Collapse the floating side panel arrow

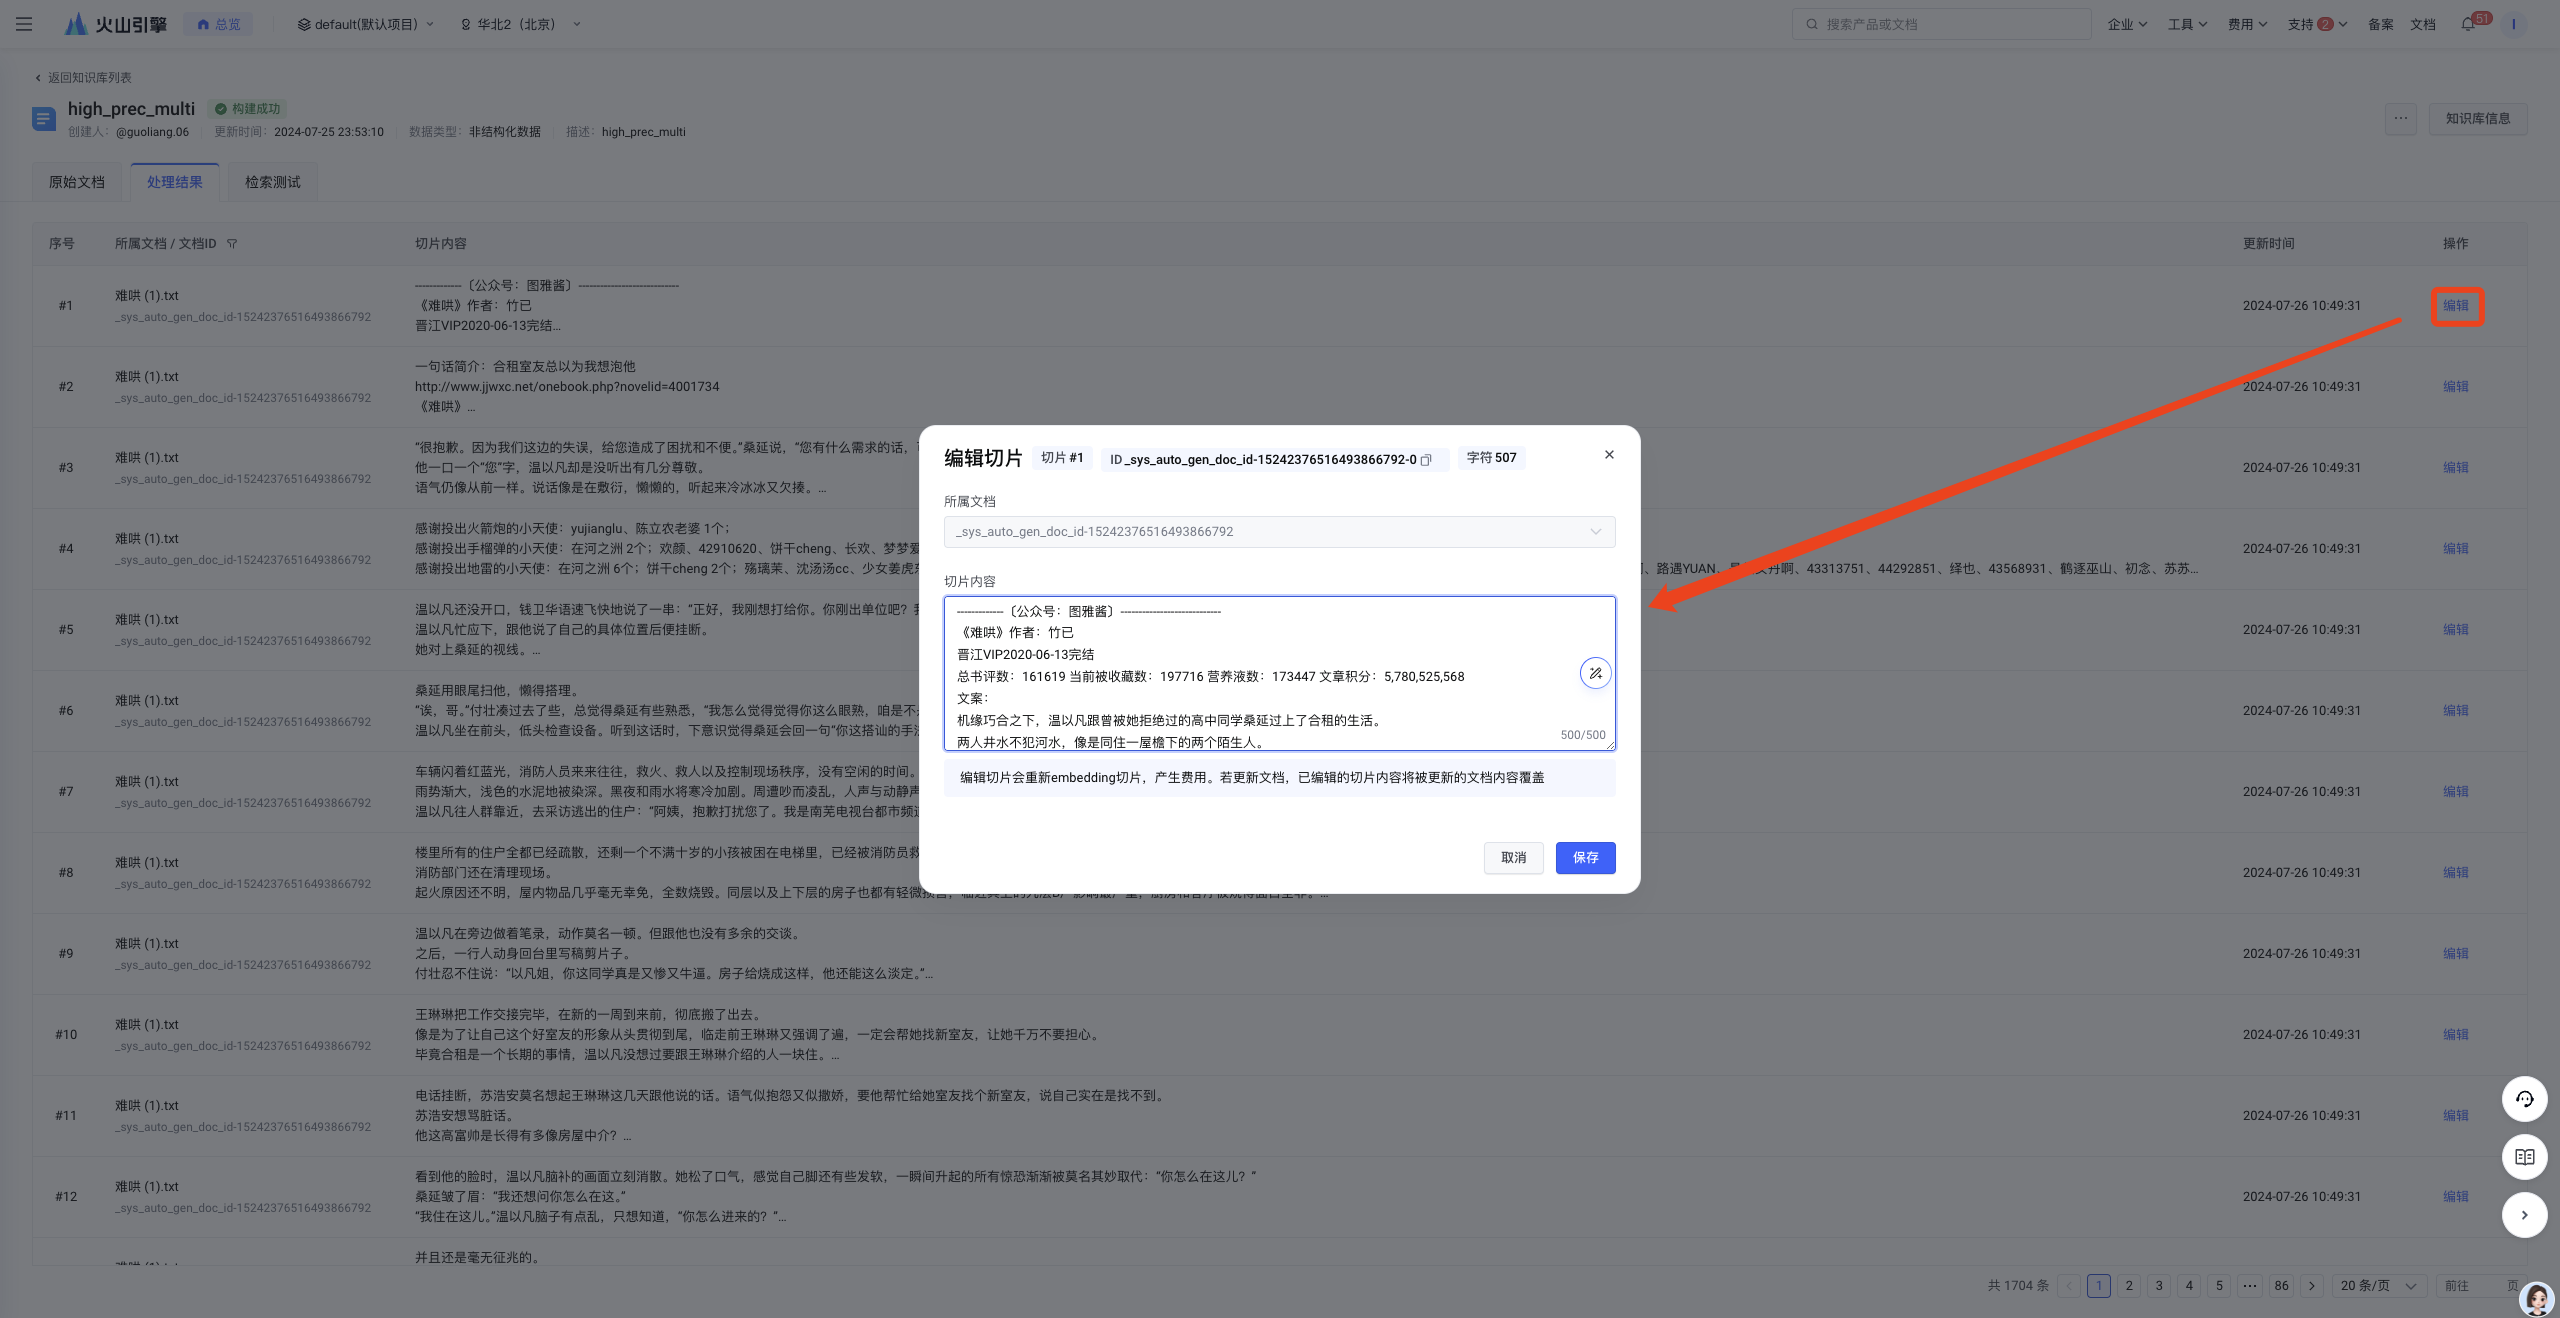point(2524,1215)
